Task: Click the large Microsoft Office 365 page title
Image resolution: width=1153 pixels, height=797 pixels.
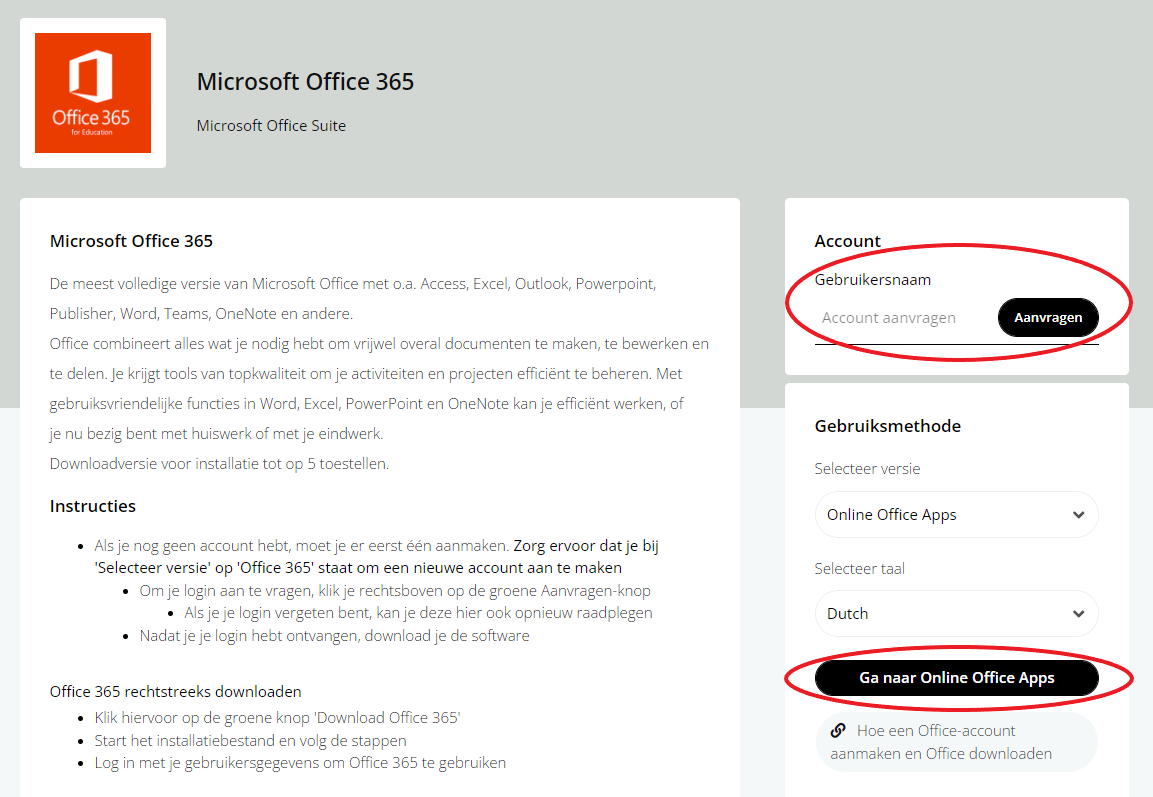Action: click(305, 82)
